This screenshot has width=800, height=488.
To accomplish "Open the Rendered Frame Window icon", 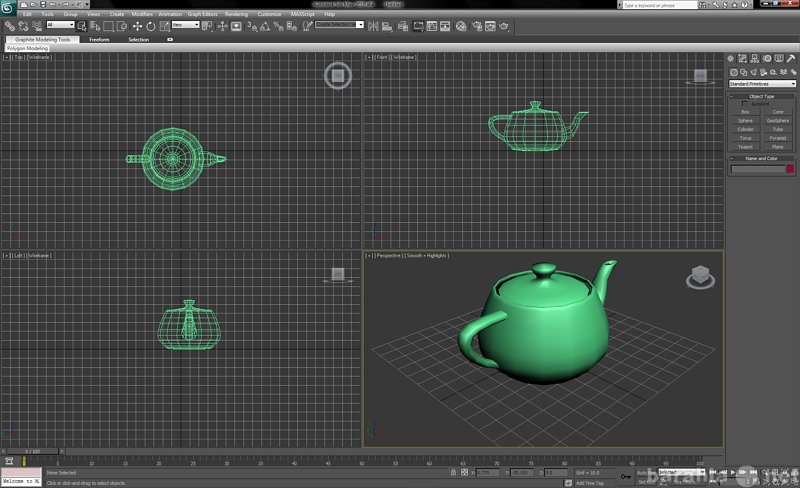I will click(x=490, y=26).
